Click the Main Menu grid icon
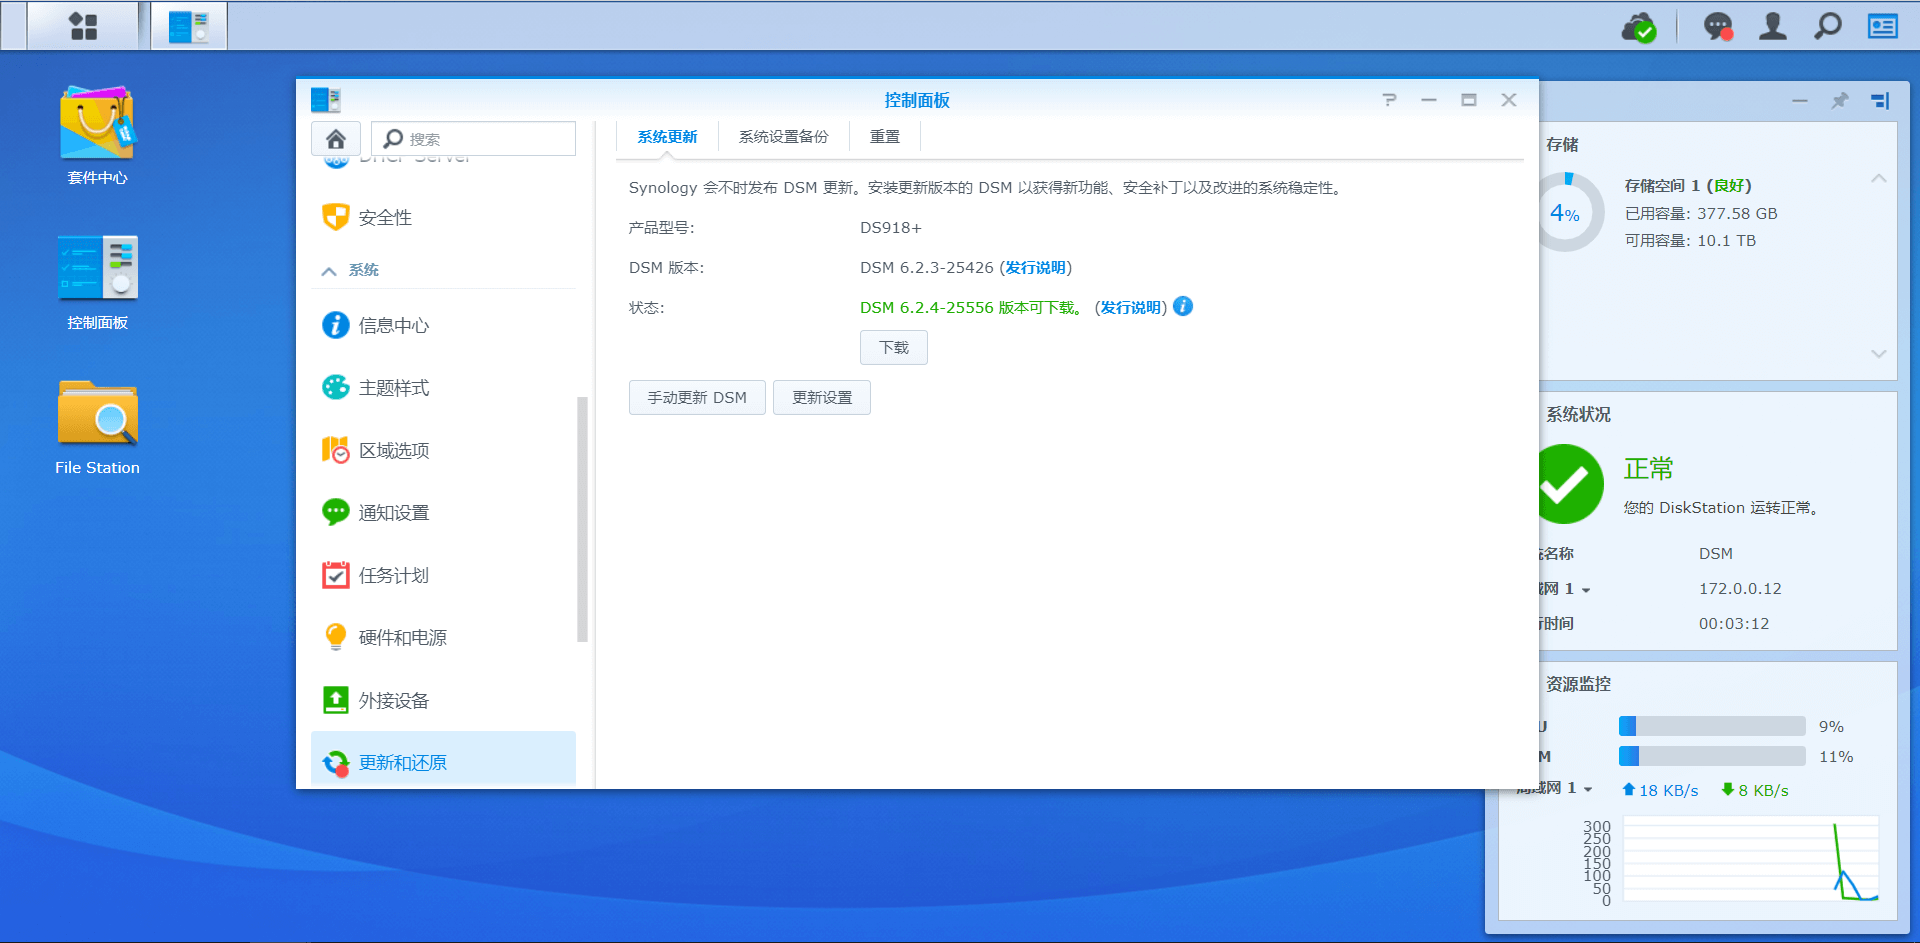The height and width of the screenshot is (943, 1920). click(x=83, y=26)
